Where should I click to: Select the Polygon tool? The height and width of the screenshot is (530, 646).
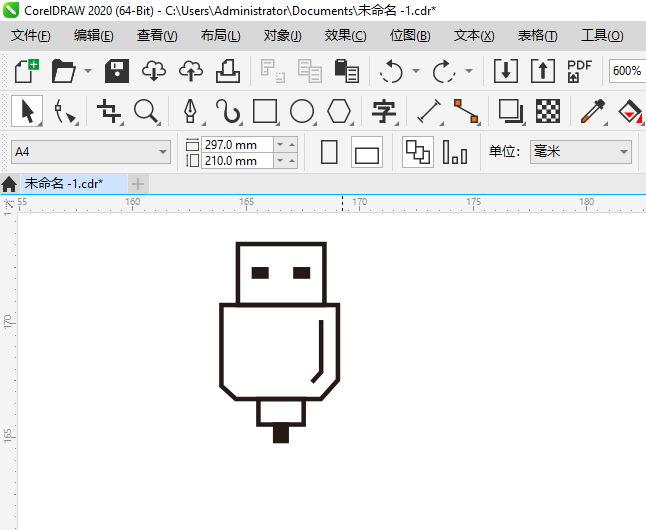coord(340,111)
